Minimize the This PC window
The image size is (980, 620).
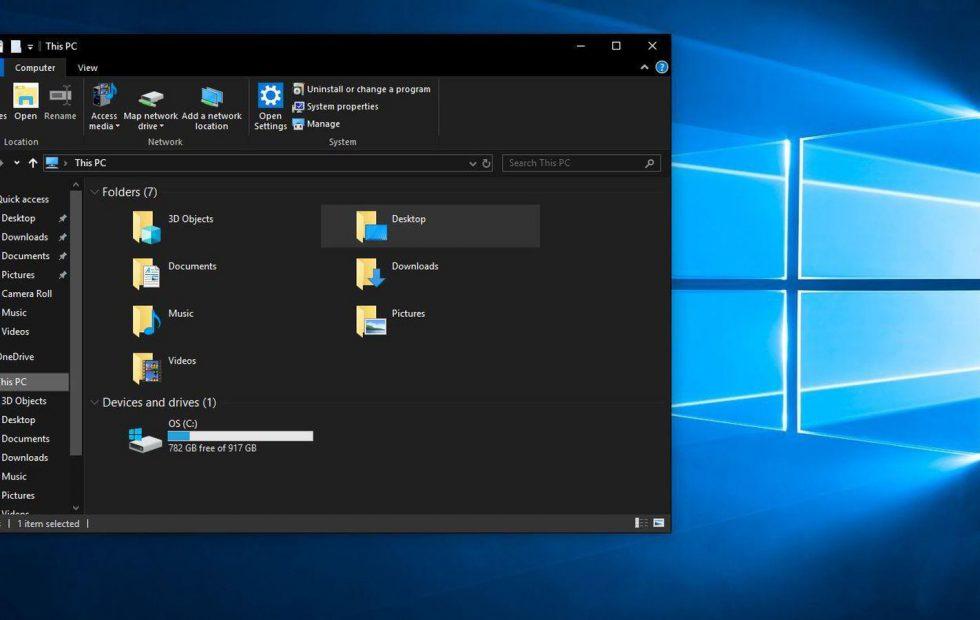[x=581, y=46]
